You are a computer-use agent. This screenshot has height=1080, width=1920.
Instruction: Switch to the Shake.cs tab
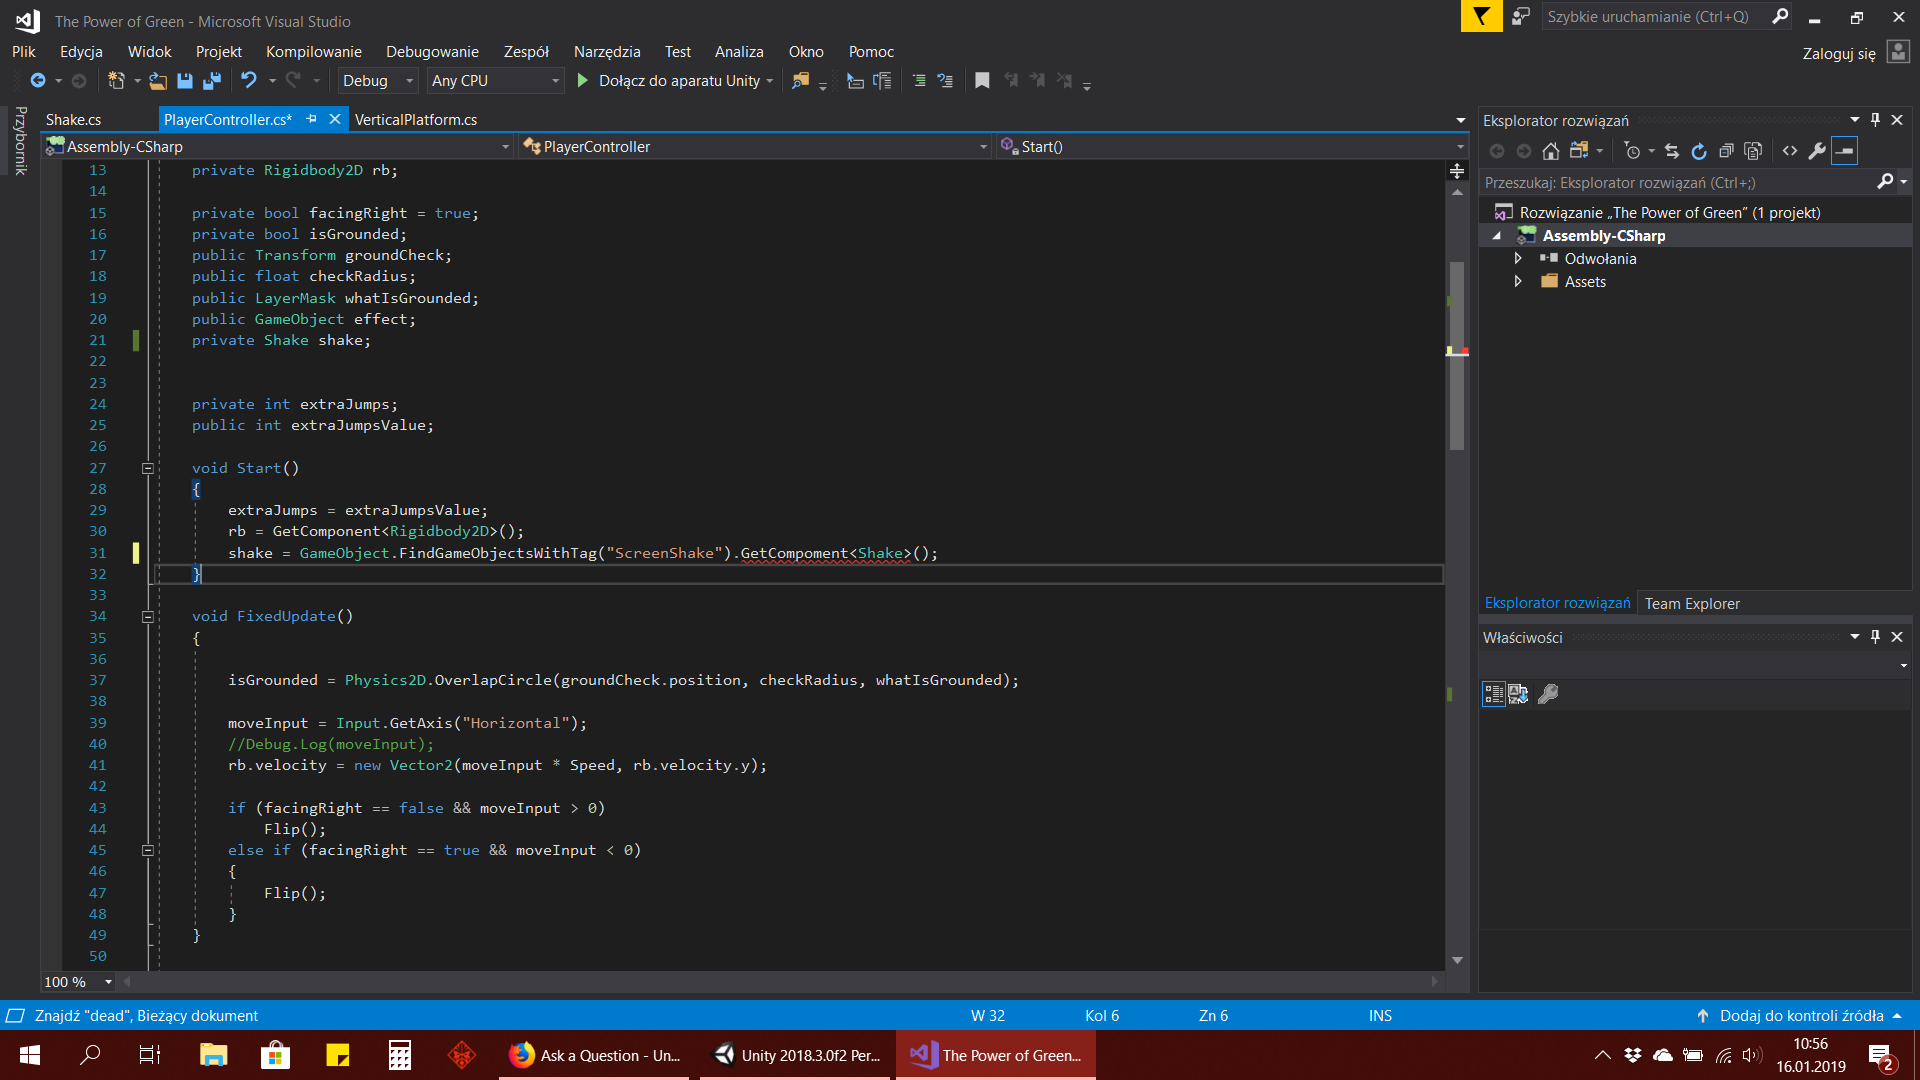74,120
